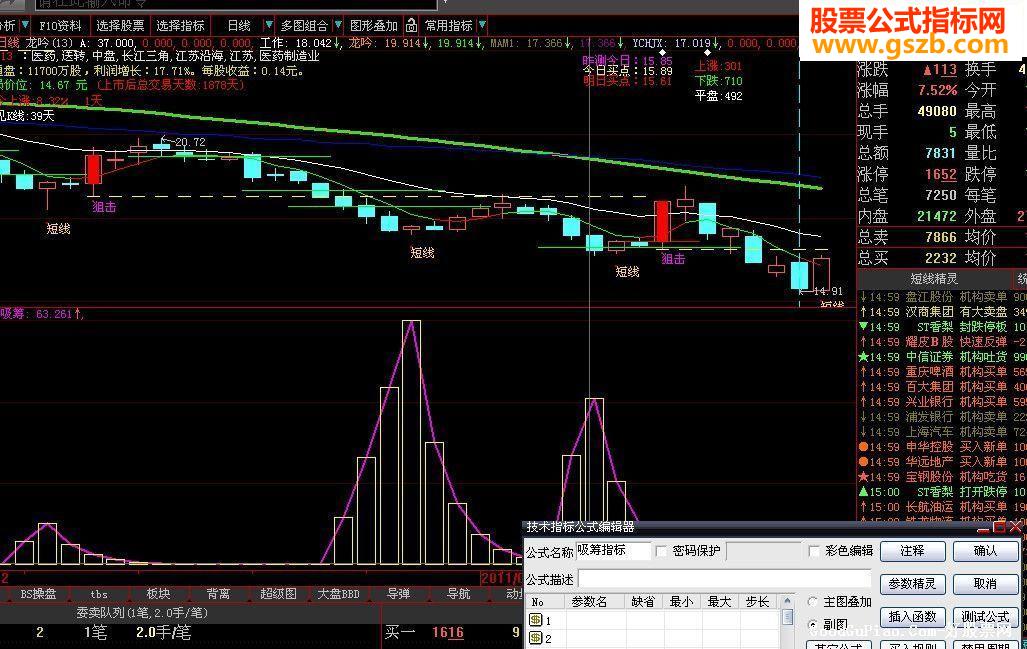Click the red arrow beside 重庆啤酒 机构买单

[862, 372]
